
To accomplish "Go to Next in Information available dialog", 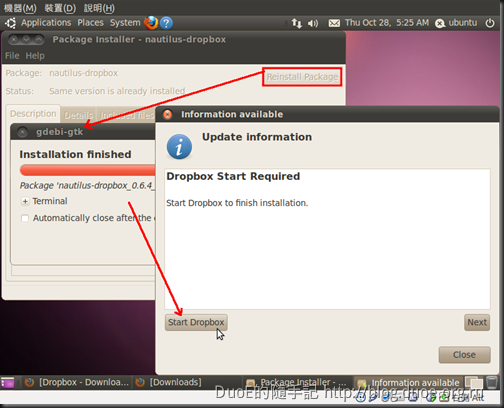I will coord(477,322).
